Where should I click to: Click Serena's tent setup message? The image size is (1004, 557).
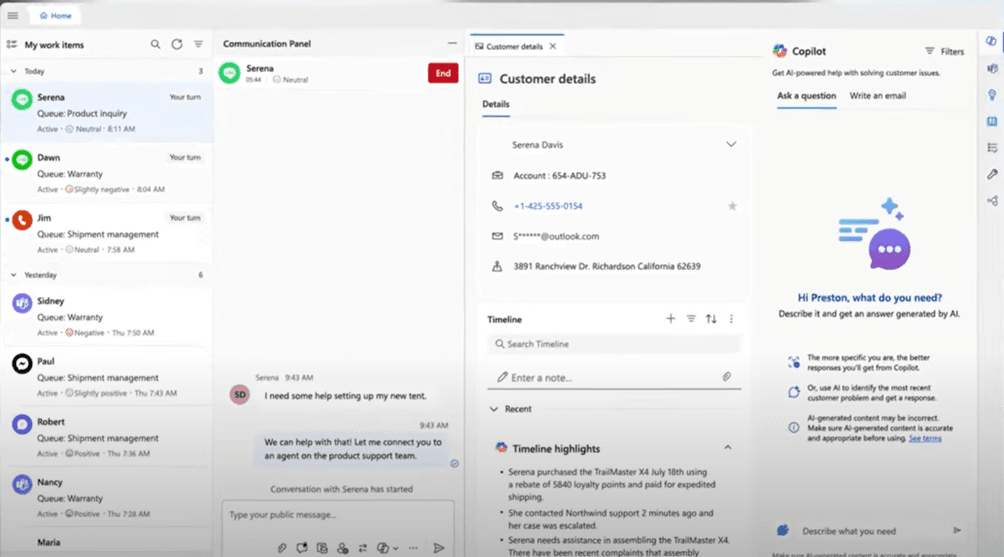(345, 396)
